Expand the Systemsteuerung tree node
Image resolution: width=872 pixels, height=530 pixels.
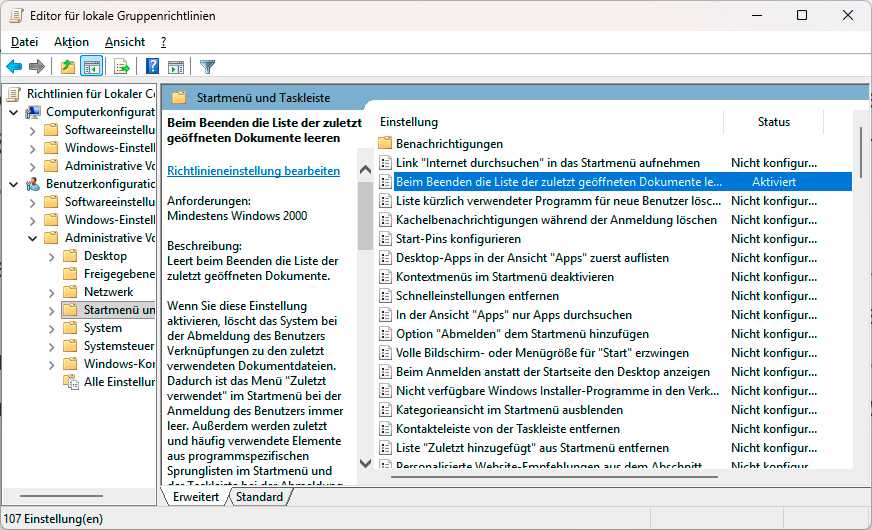pos(51,346)
